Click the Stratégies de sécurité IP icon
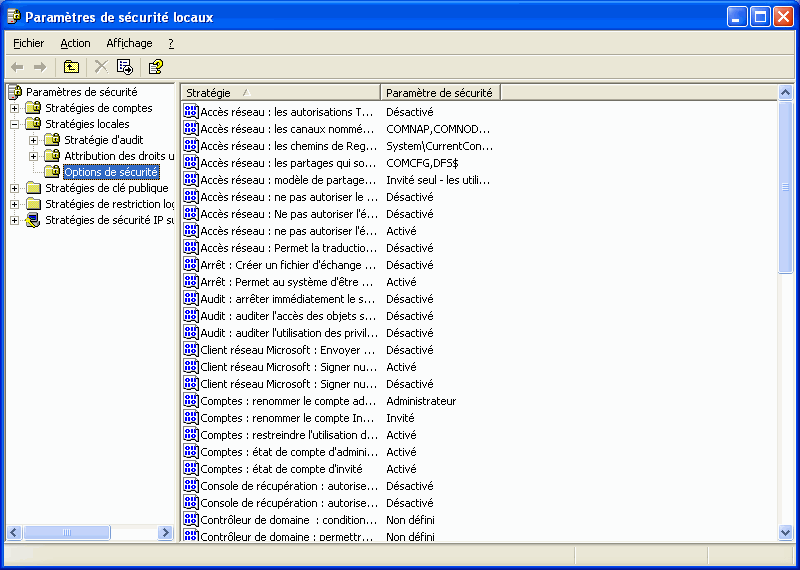This screenshot has width=800, height=570. (33, 220)
